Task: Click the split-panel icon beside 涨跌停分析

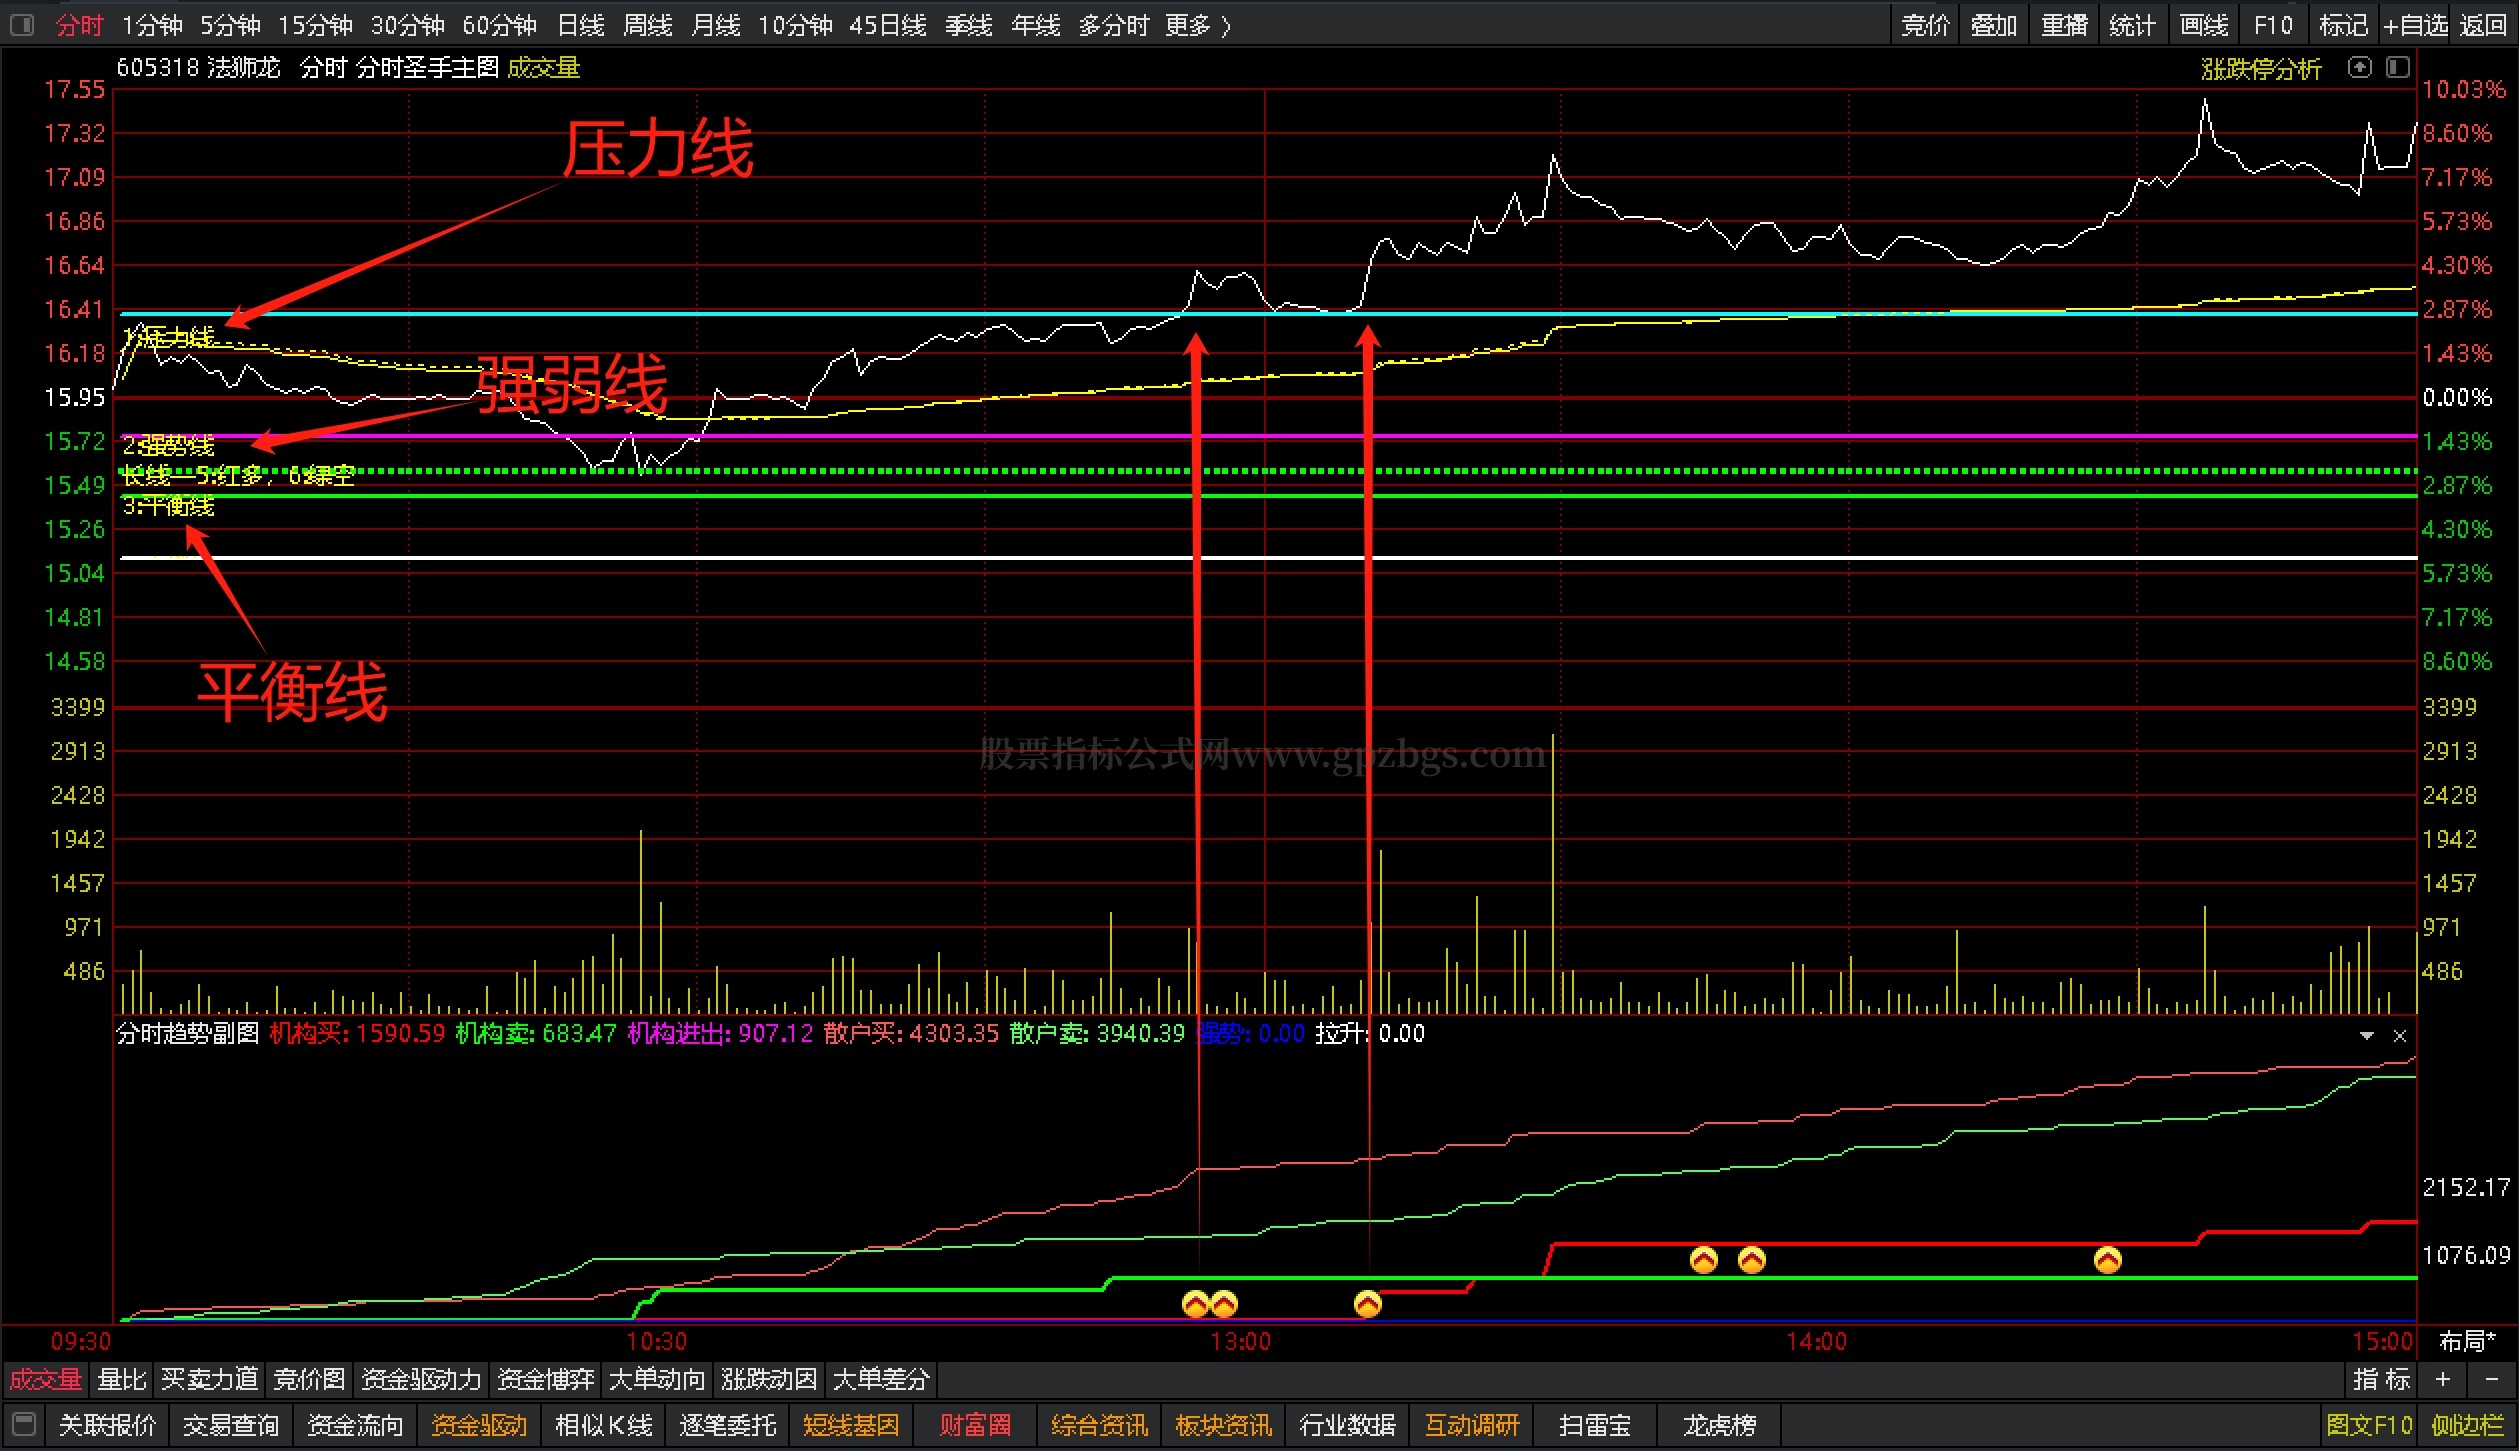Action: (x=2398, y=68)
